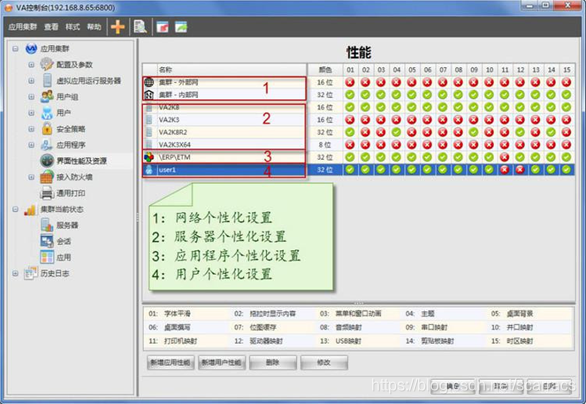
Task: Expand the 配置及参数 tree node
Action: (31, 65)
